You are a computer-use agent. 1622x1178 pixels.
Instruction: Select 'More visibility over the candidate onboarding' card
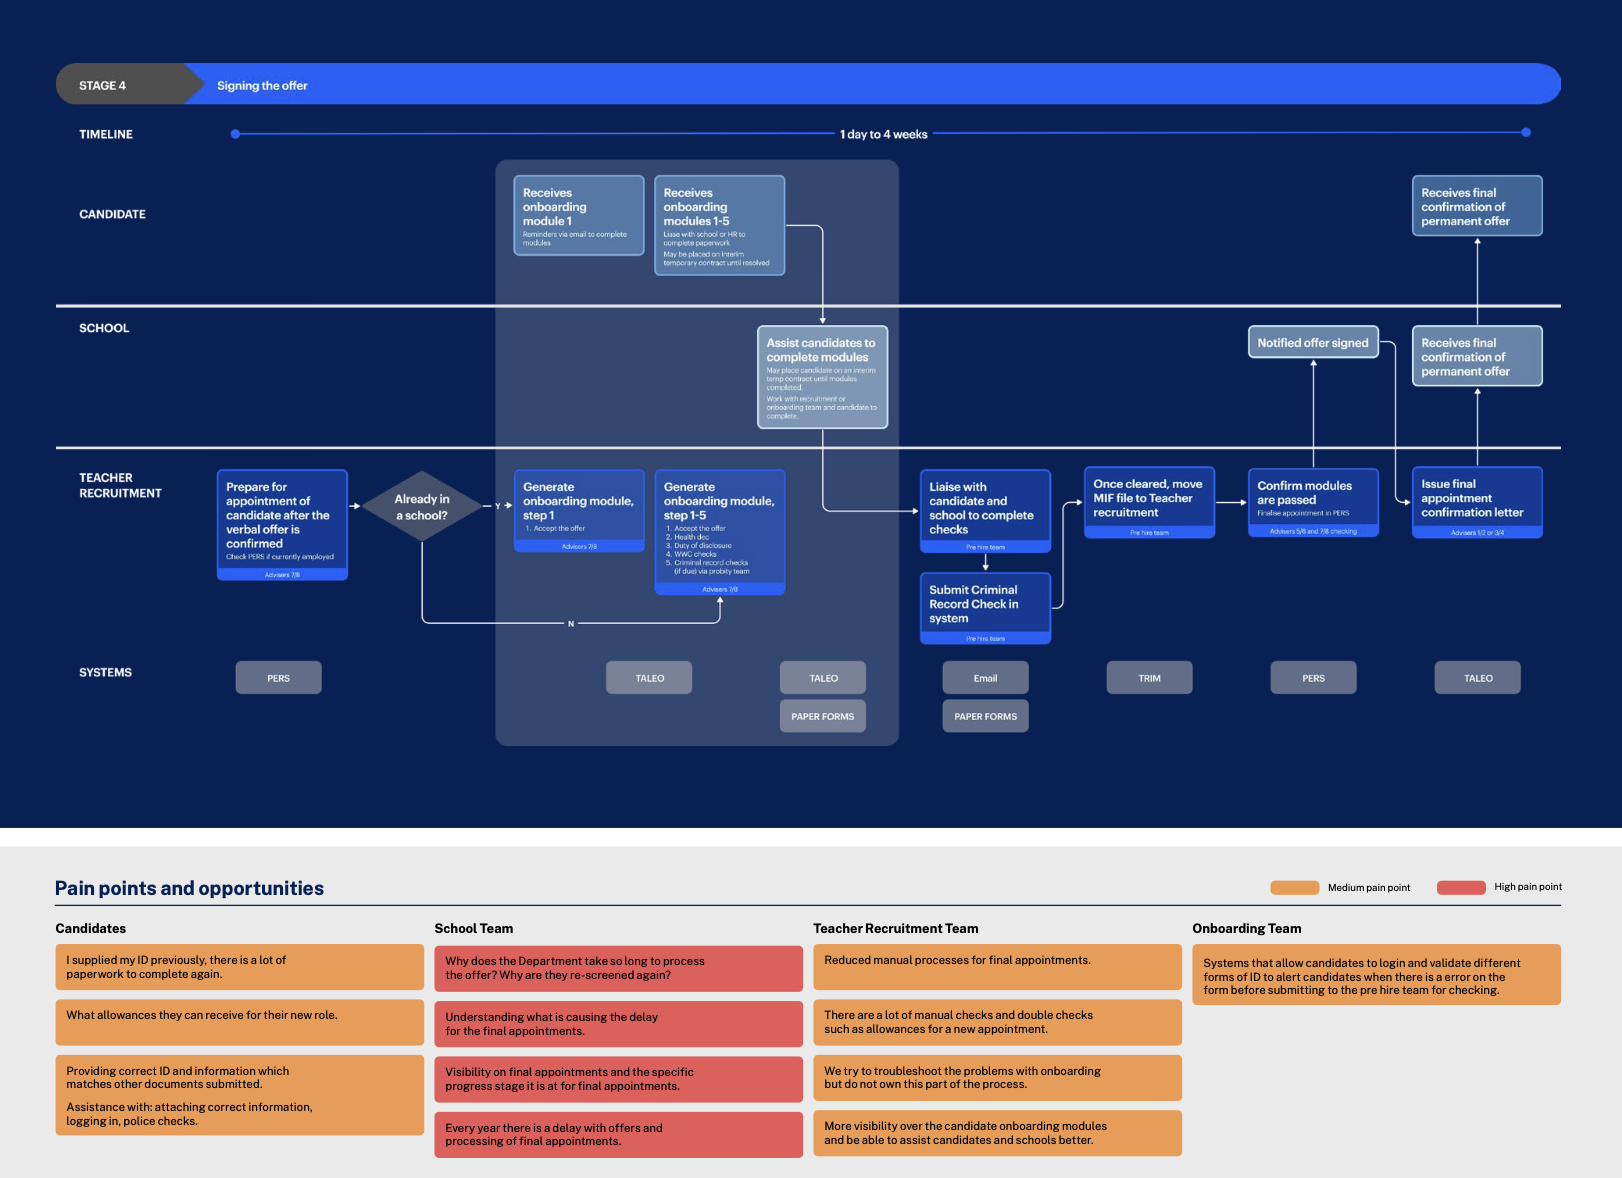tap(997, 1133)
